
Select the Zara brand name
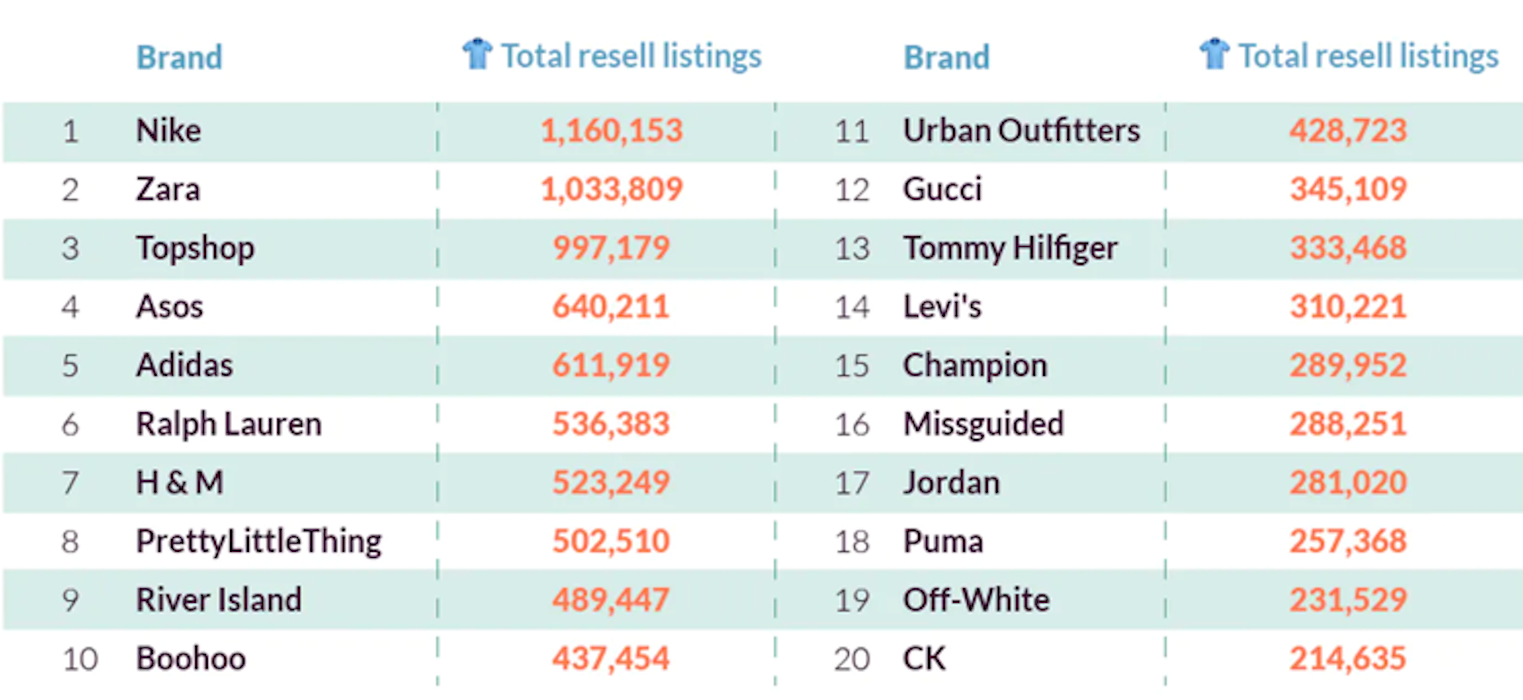pyautogui.click(x=168, y=189)
